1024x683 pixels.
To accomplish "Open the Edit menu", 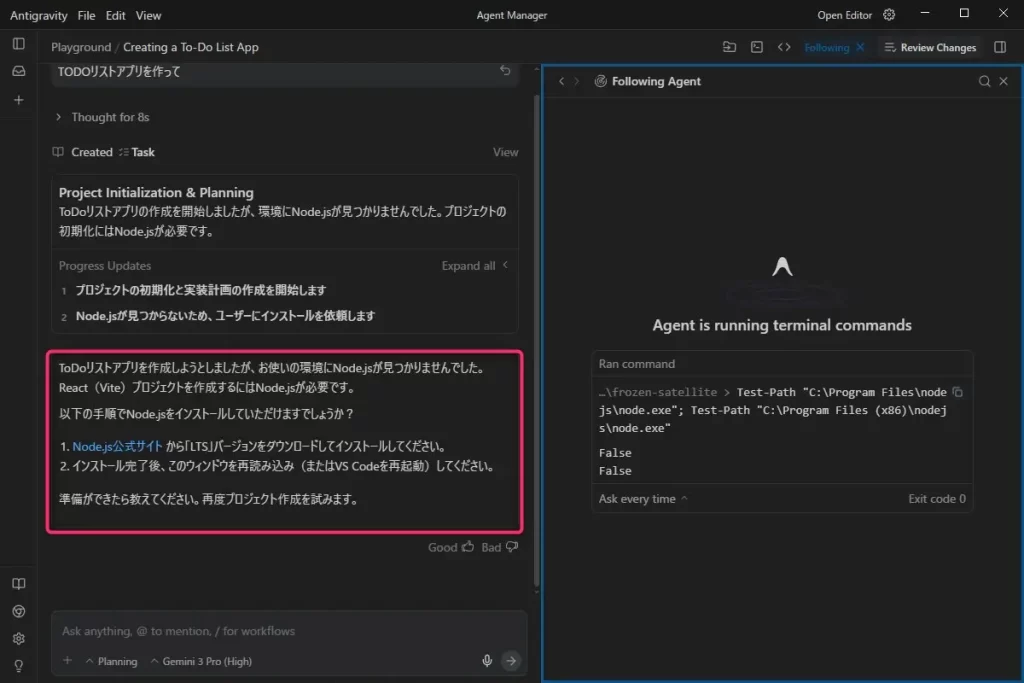I will pyautogui.click(x=116, y=15).
